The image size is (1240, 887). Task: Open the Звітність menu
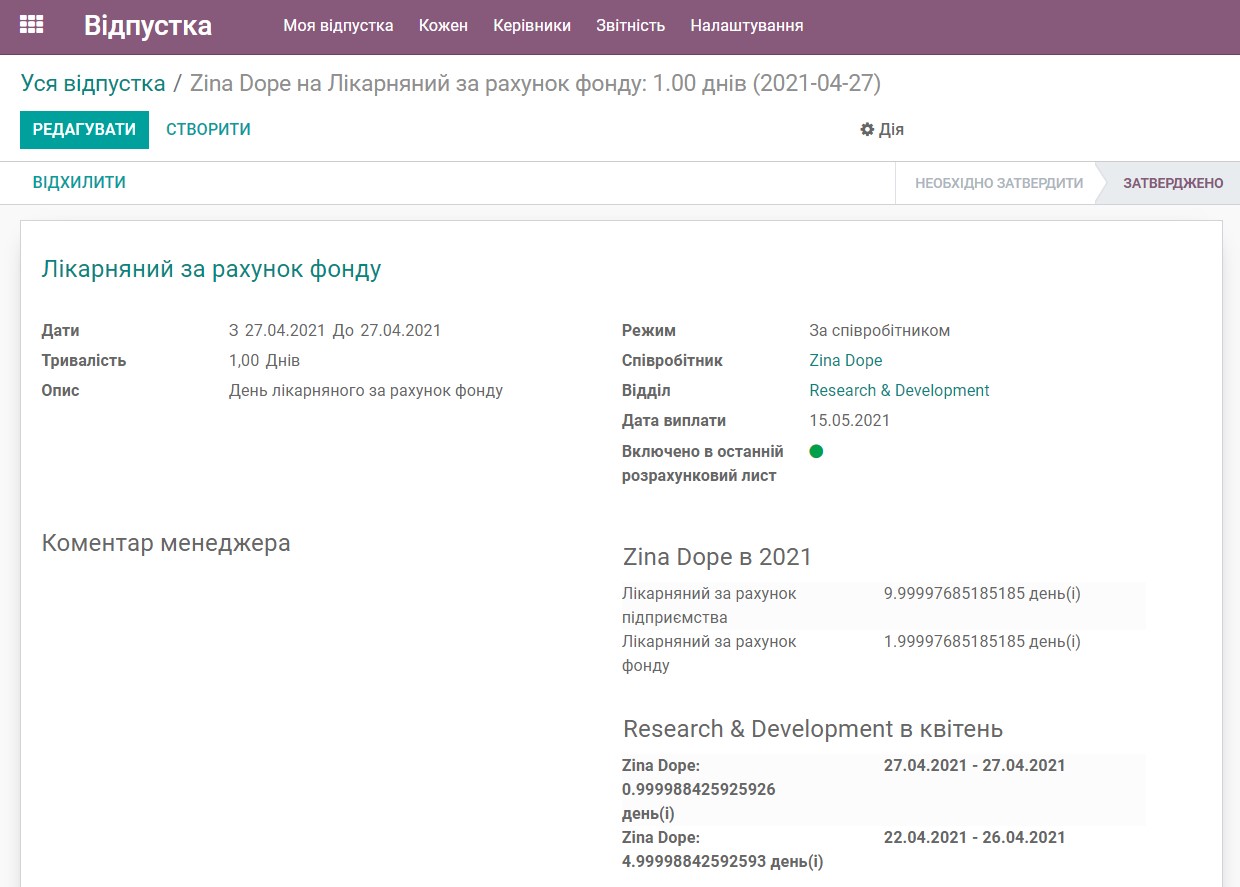(630, 26)
